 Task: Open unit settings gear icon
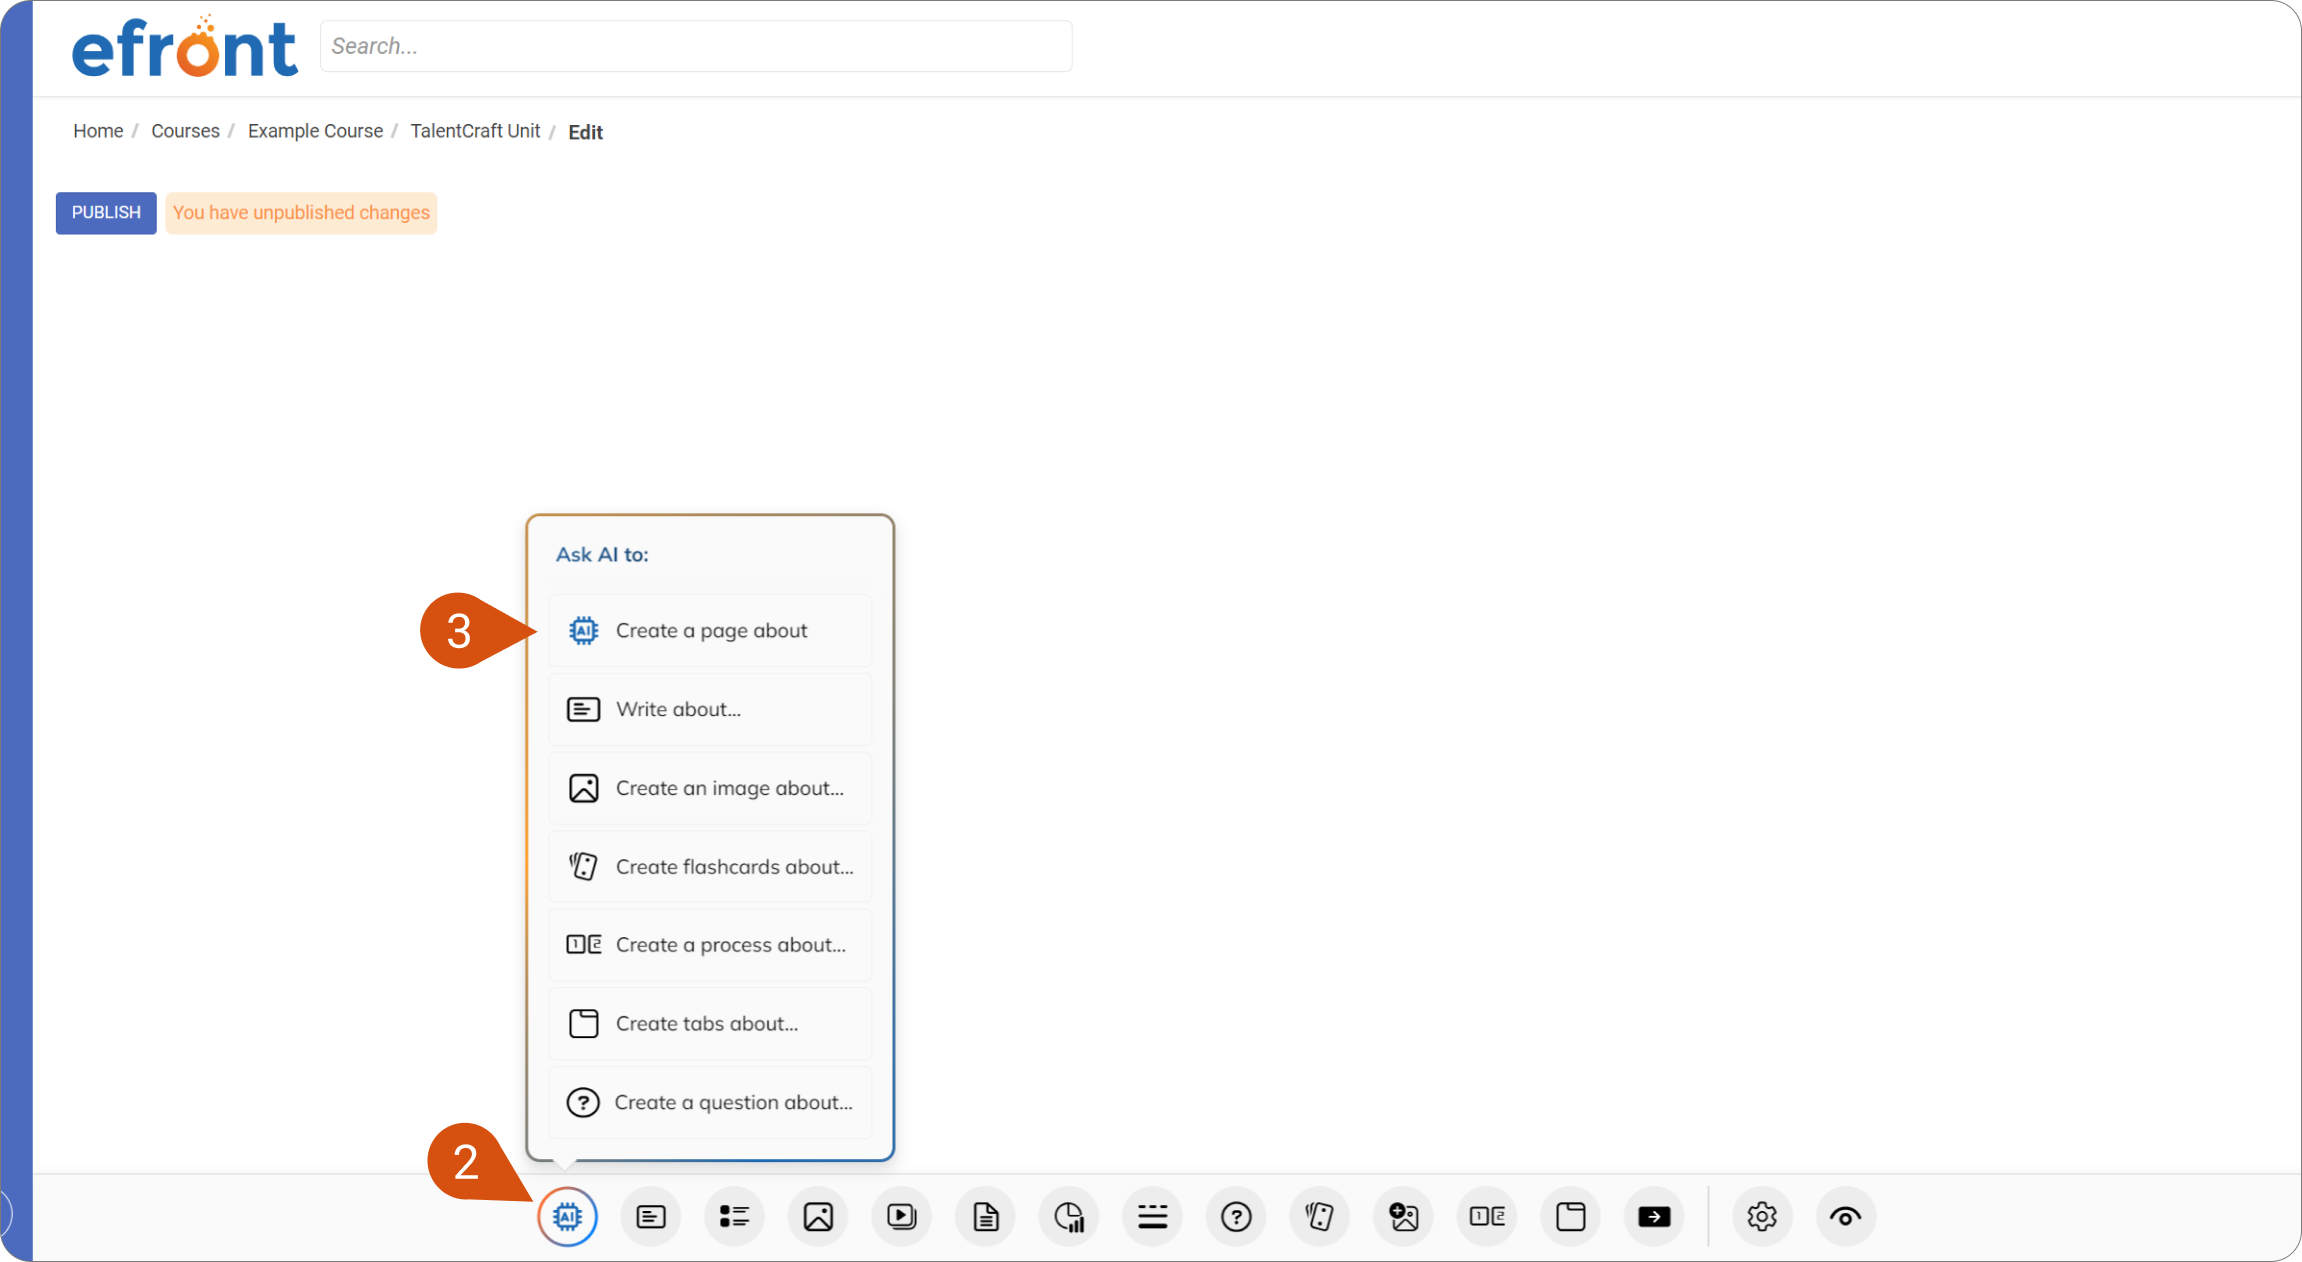pyautogui.click(x=1762, y=1217)
